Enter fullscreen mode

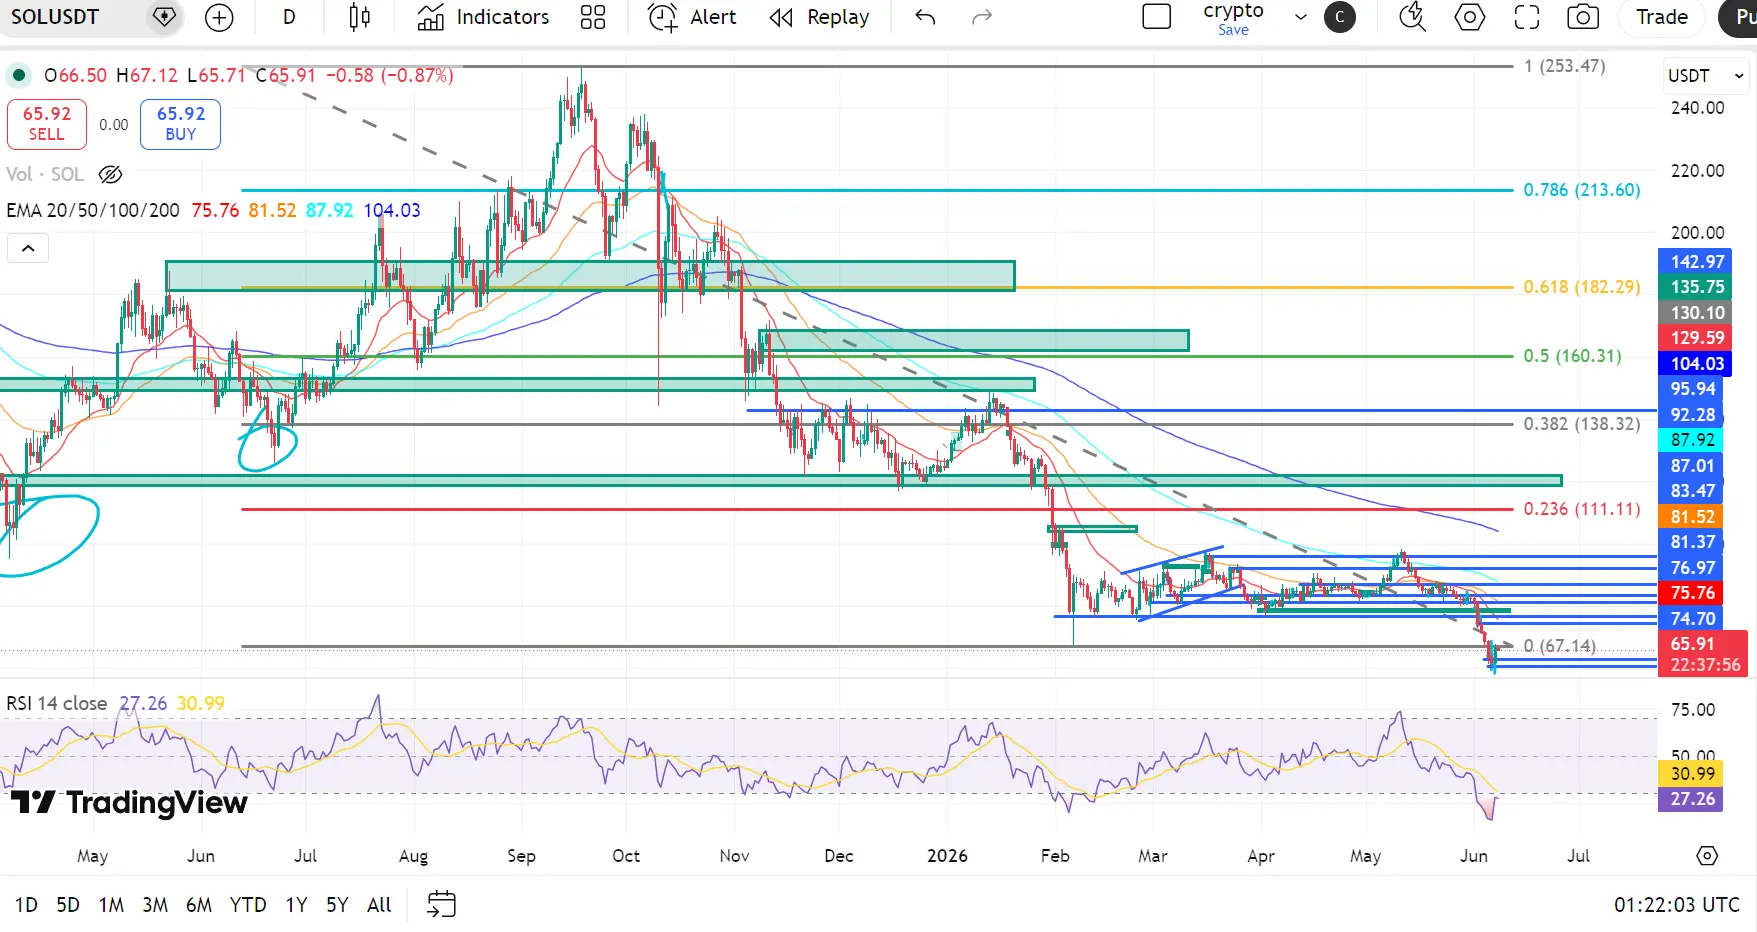pyautogui.click(x=1526, y=17)
